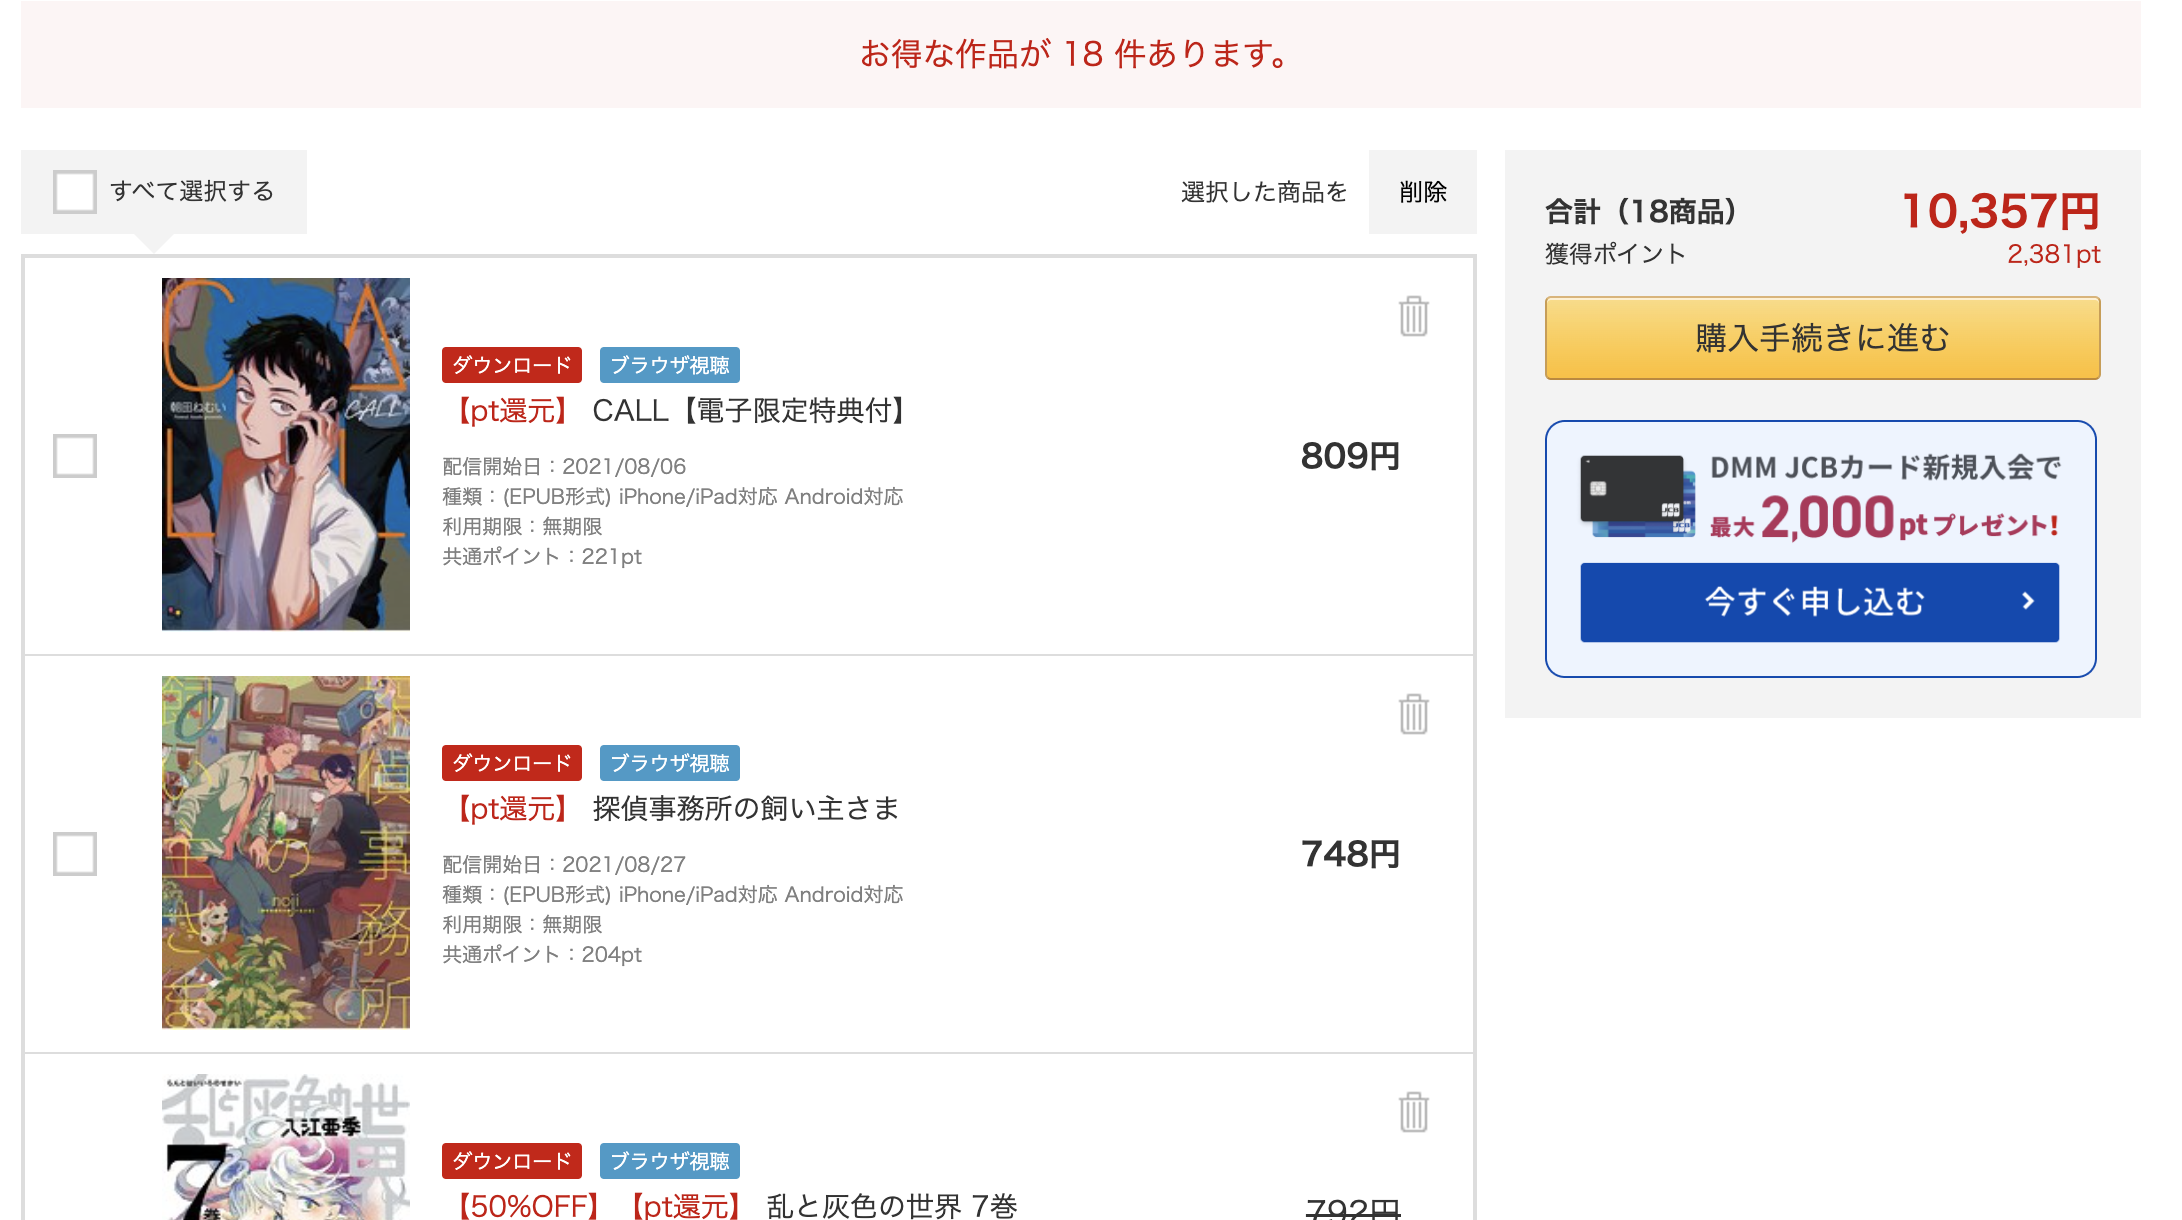2182x1220 pixels.
Task: Click the 748円 price
Action: point(1350,854)
